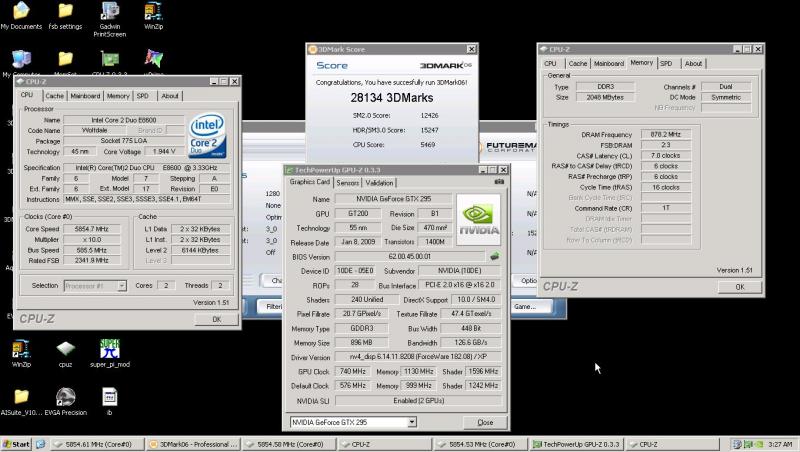
Task: Switch to SPD tab in left CPU-Z
Action: point(143,96)
